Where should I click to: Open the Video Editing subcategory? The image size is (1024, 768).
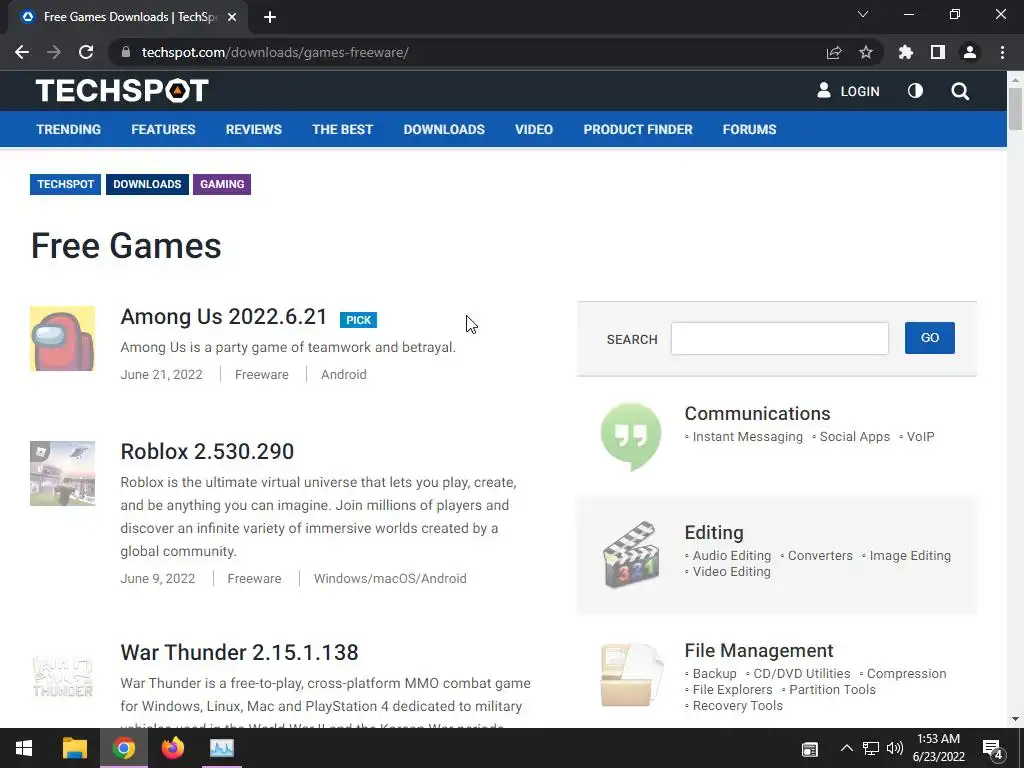point(731,571)
